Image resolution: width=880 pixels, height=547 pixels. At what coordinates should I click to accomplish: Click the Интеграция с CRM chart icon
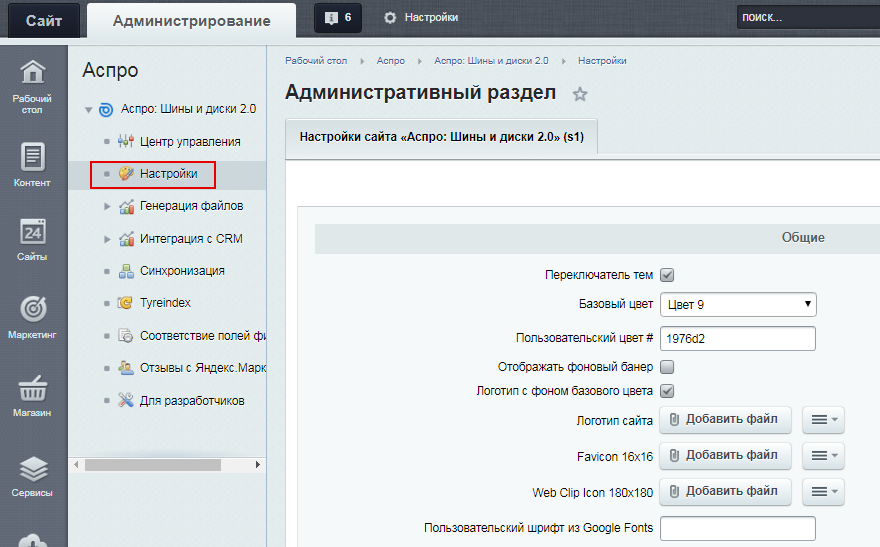coord(126,239)
